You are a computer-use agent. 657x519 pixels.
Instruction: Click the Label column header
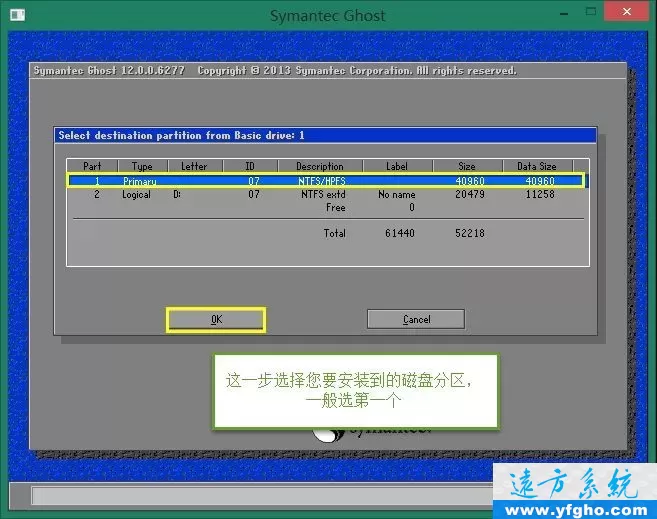[397, 166]
